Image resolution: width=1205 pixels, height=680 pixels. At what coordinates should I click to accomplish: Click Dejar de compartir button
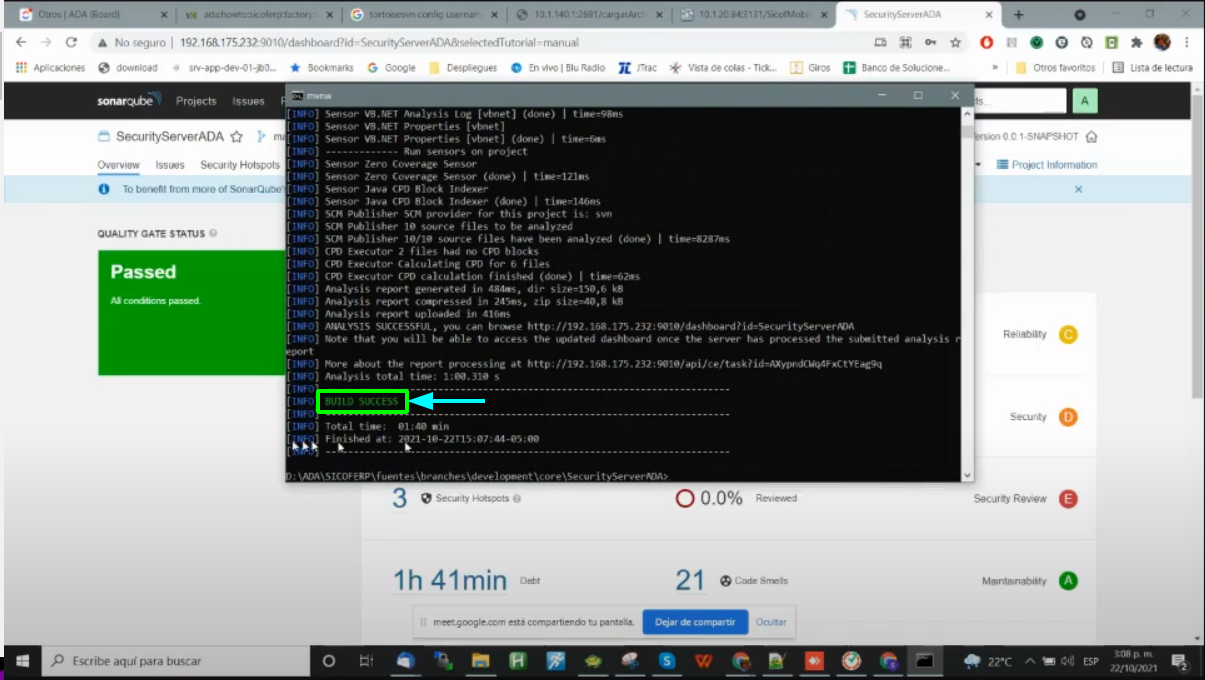(x=694, y=622)
